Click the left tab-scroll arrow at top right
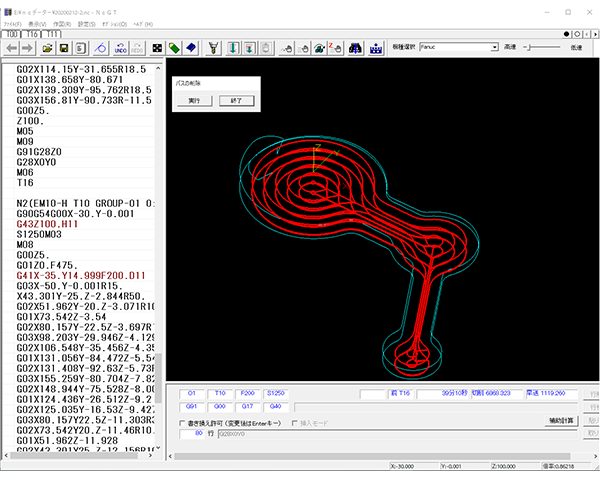The width and height of the screenshot is (600, 480). [587, 34]
